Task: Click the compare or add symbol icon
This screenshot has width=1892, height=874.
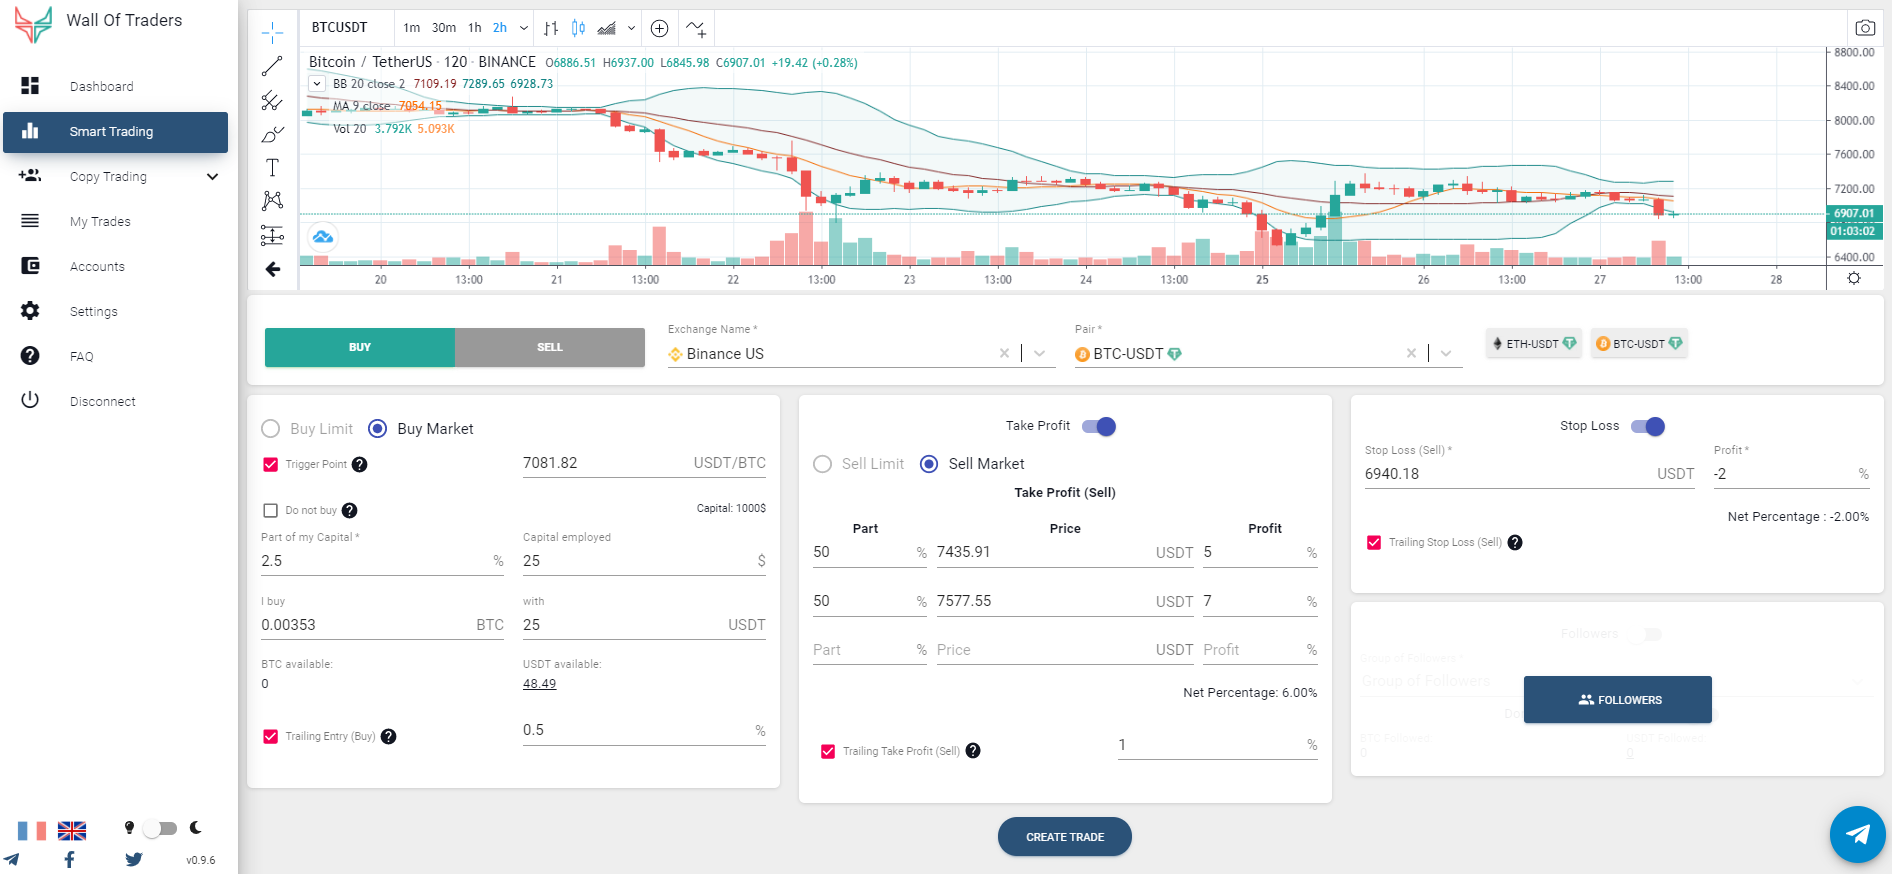Action: point(659,28)
